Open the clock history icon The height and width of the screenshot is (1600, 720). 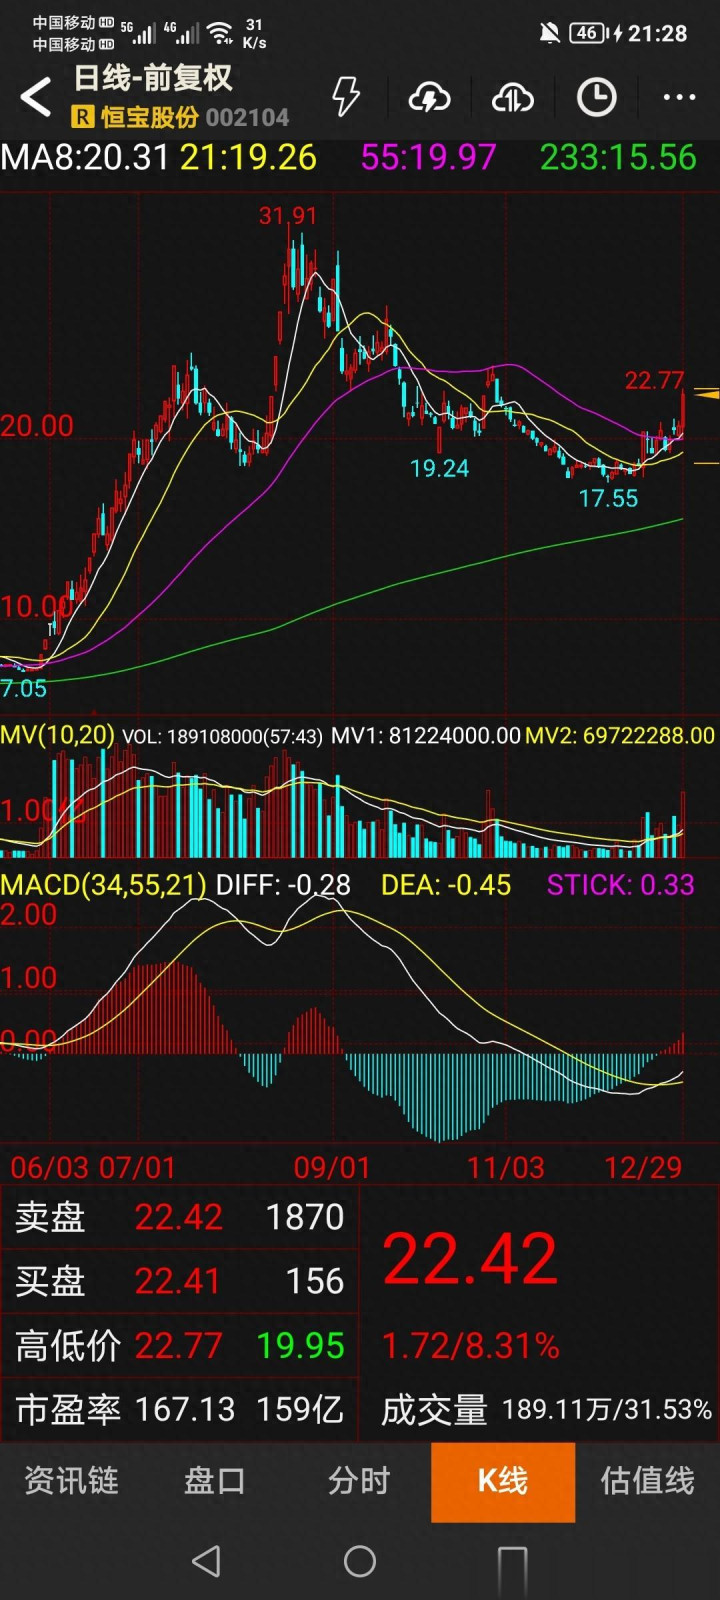[597, 98]
